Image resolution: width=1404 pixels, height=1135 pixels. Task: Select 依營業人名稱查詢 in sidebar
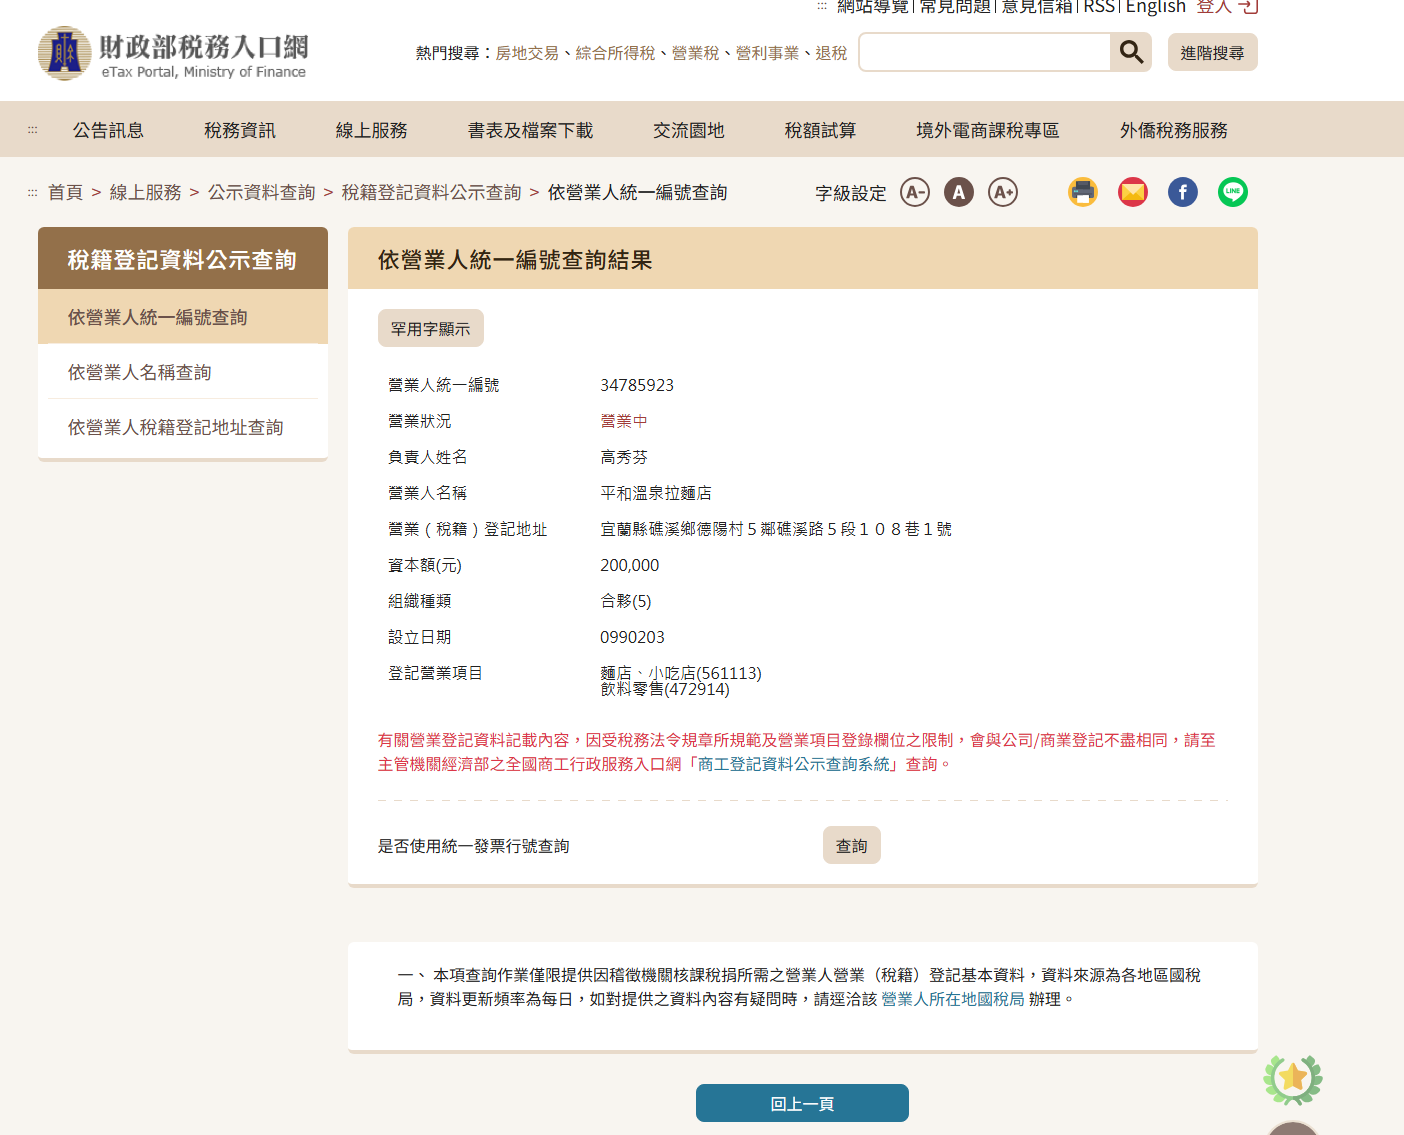(183, 372)
